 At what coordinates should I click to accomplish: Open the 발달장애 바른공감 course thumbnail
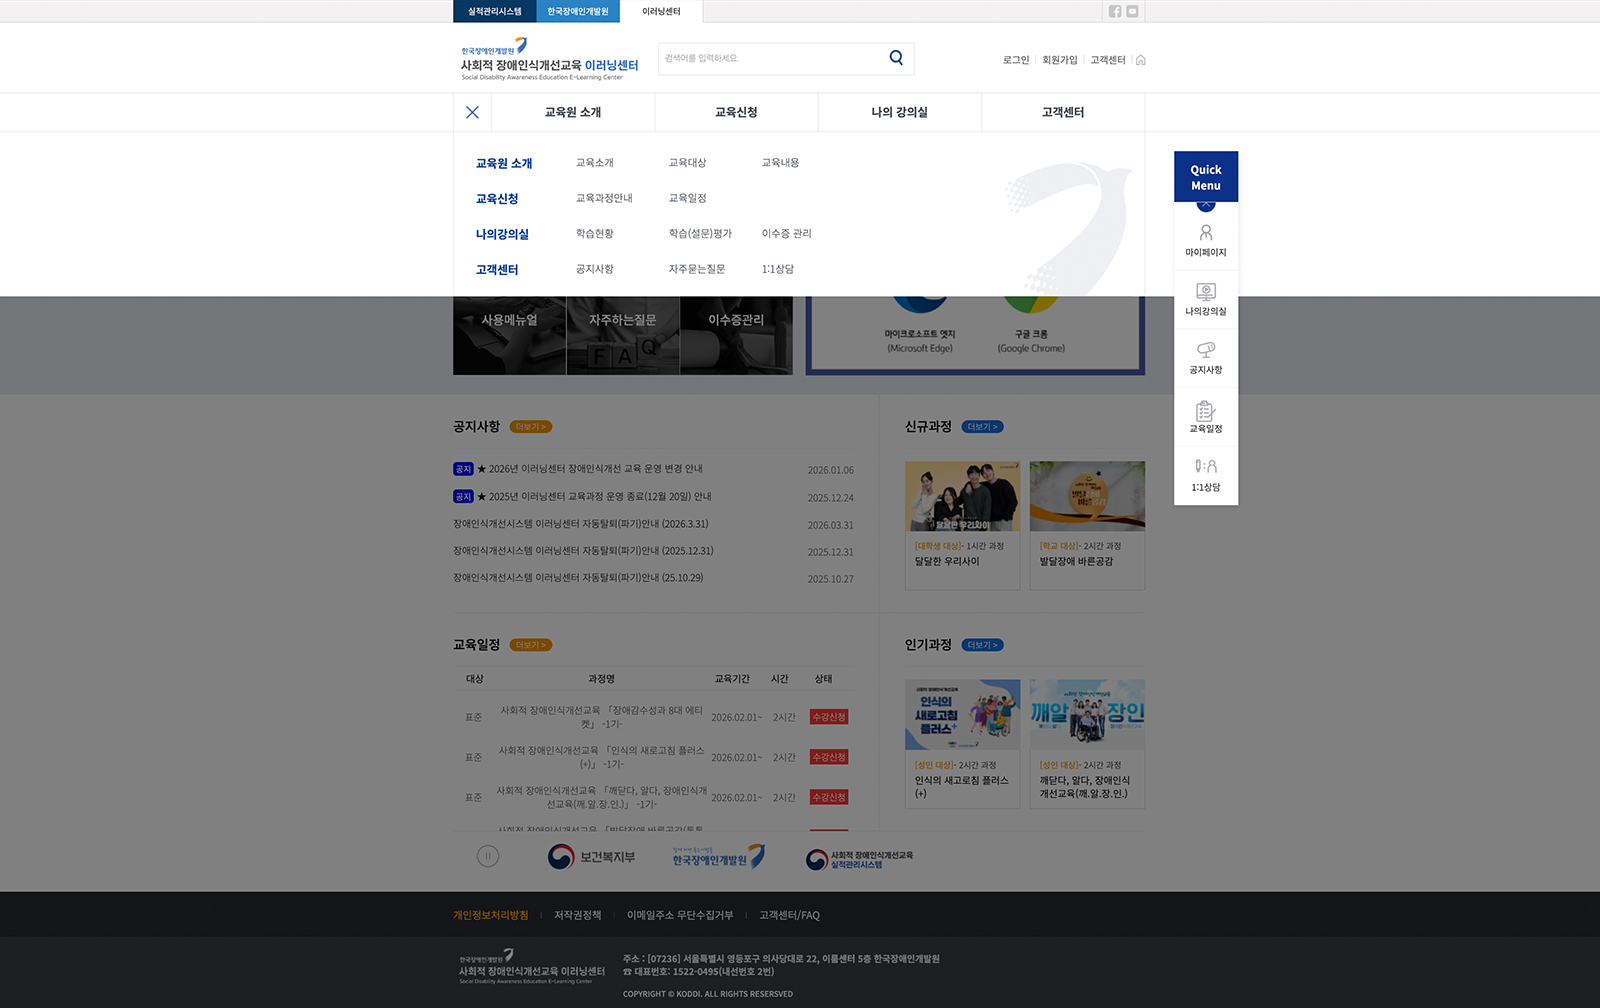[1087, 496]
